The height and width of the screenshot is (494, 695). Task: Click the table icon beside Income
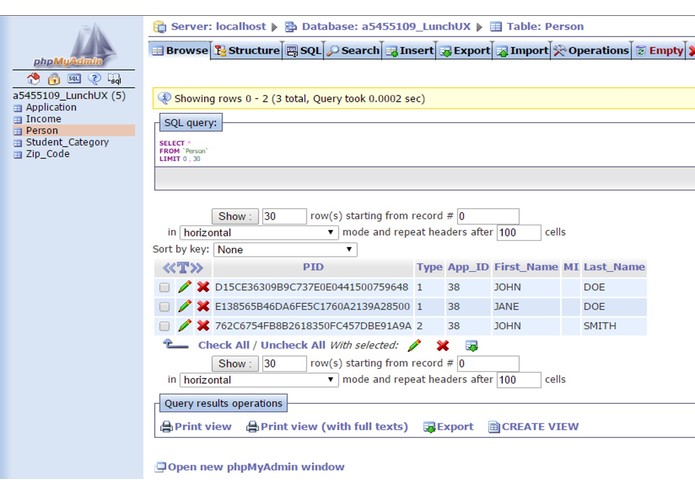point(18,120)
